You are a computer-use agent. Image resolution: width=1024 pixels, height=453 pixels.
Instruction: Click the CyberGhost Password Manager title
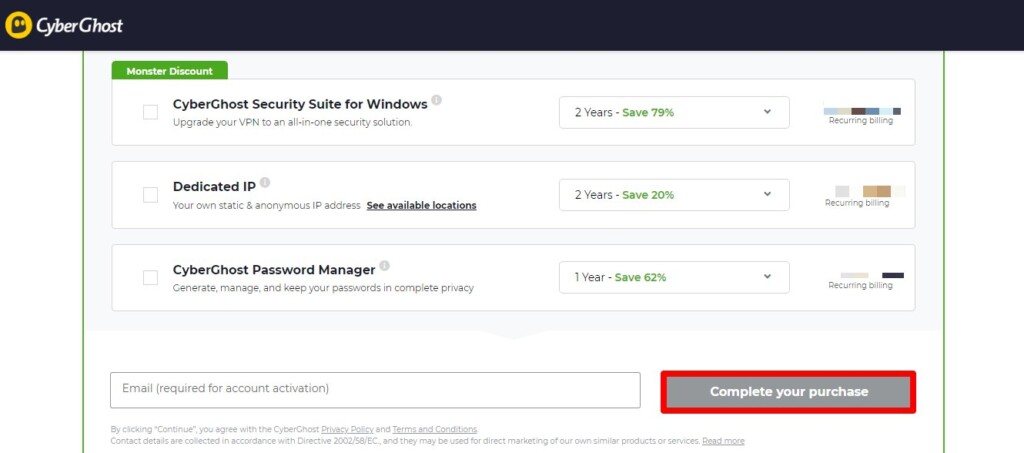[x=274, y=270]
